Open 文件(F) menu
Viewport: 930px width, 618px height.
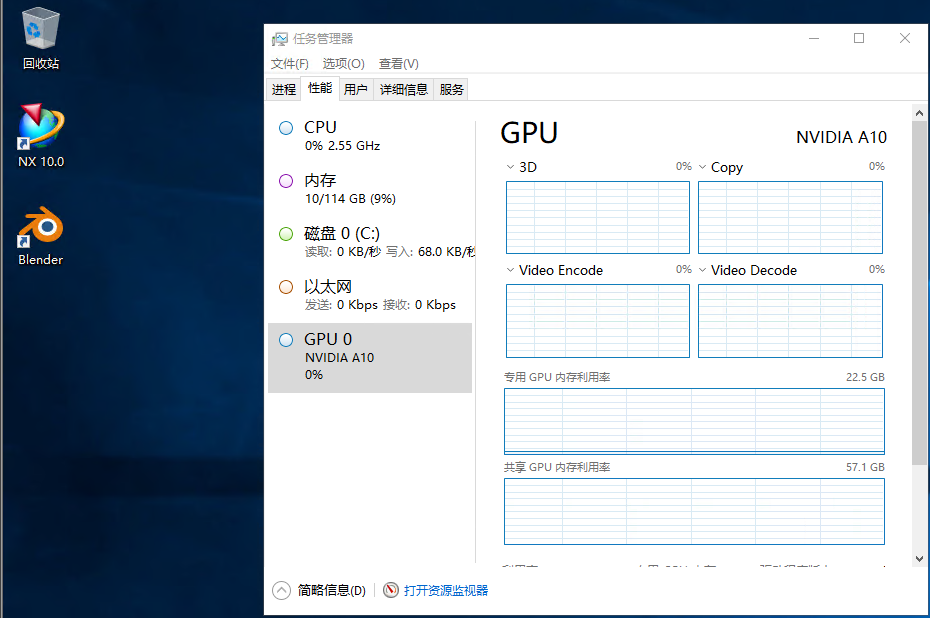point(289,63)
